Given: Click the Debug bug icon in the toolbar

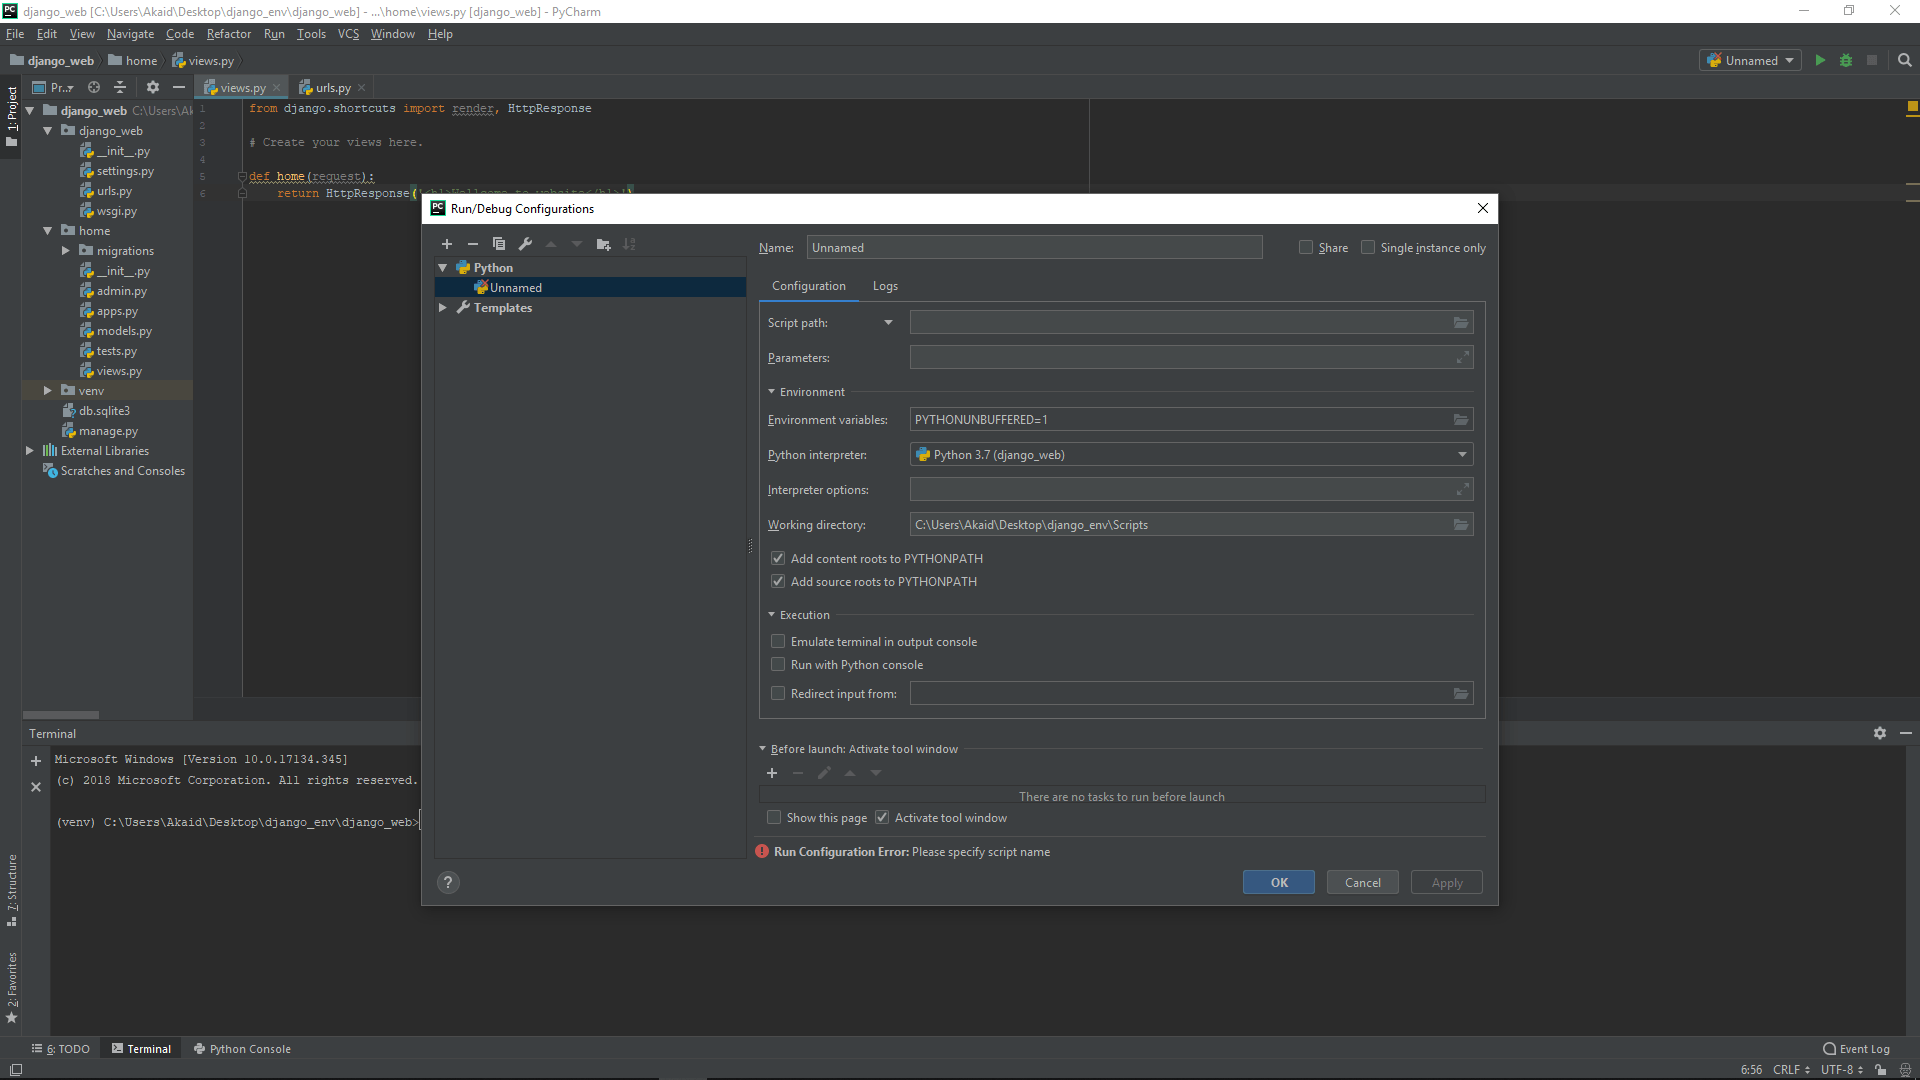Looking at the screenshot, I should pos(1846,61).
